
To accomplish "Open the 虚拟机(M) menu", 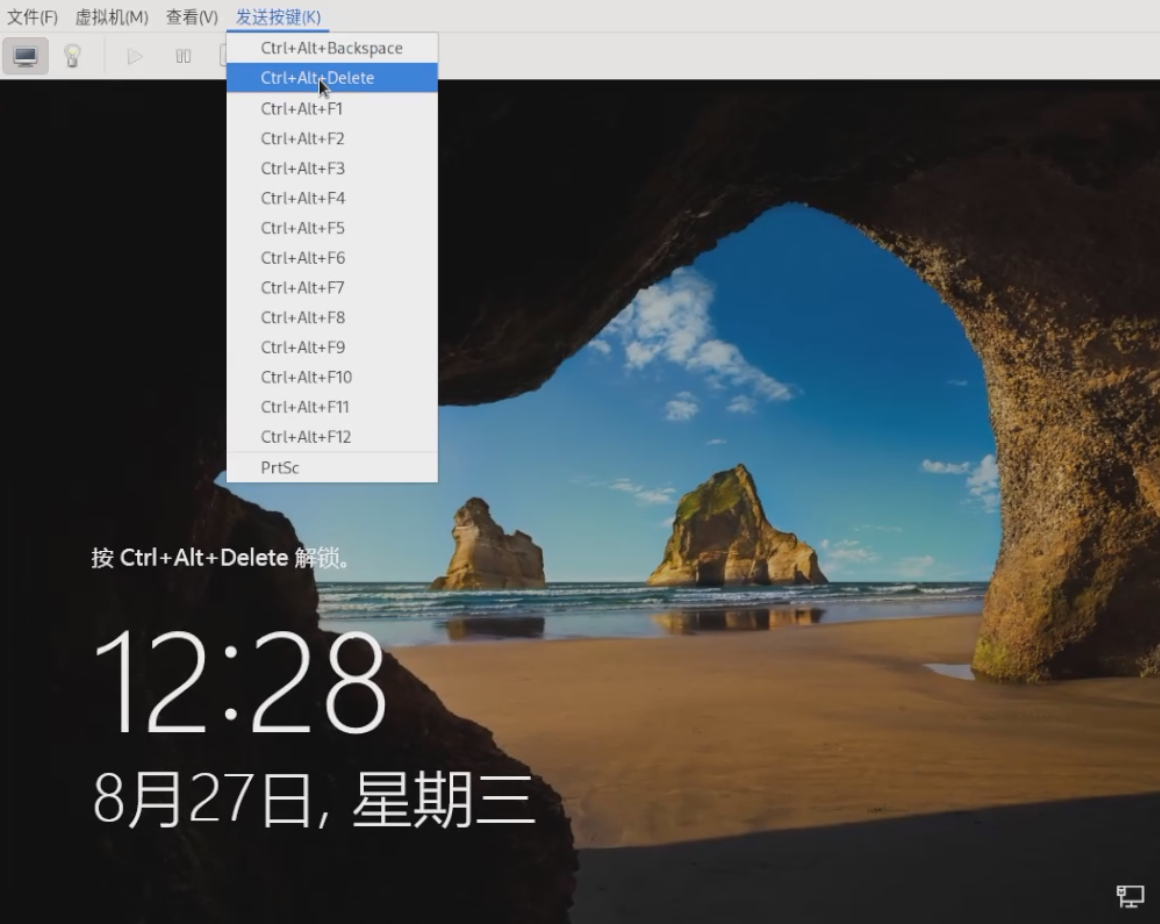I will [x=112, y=17].
